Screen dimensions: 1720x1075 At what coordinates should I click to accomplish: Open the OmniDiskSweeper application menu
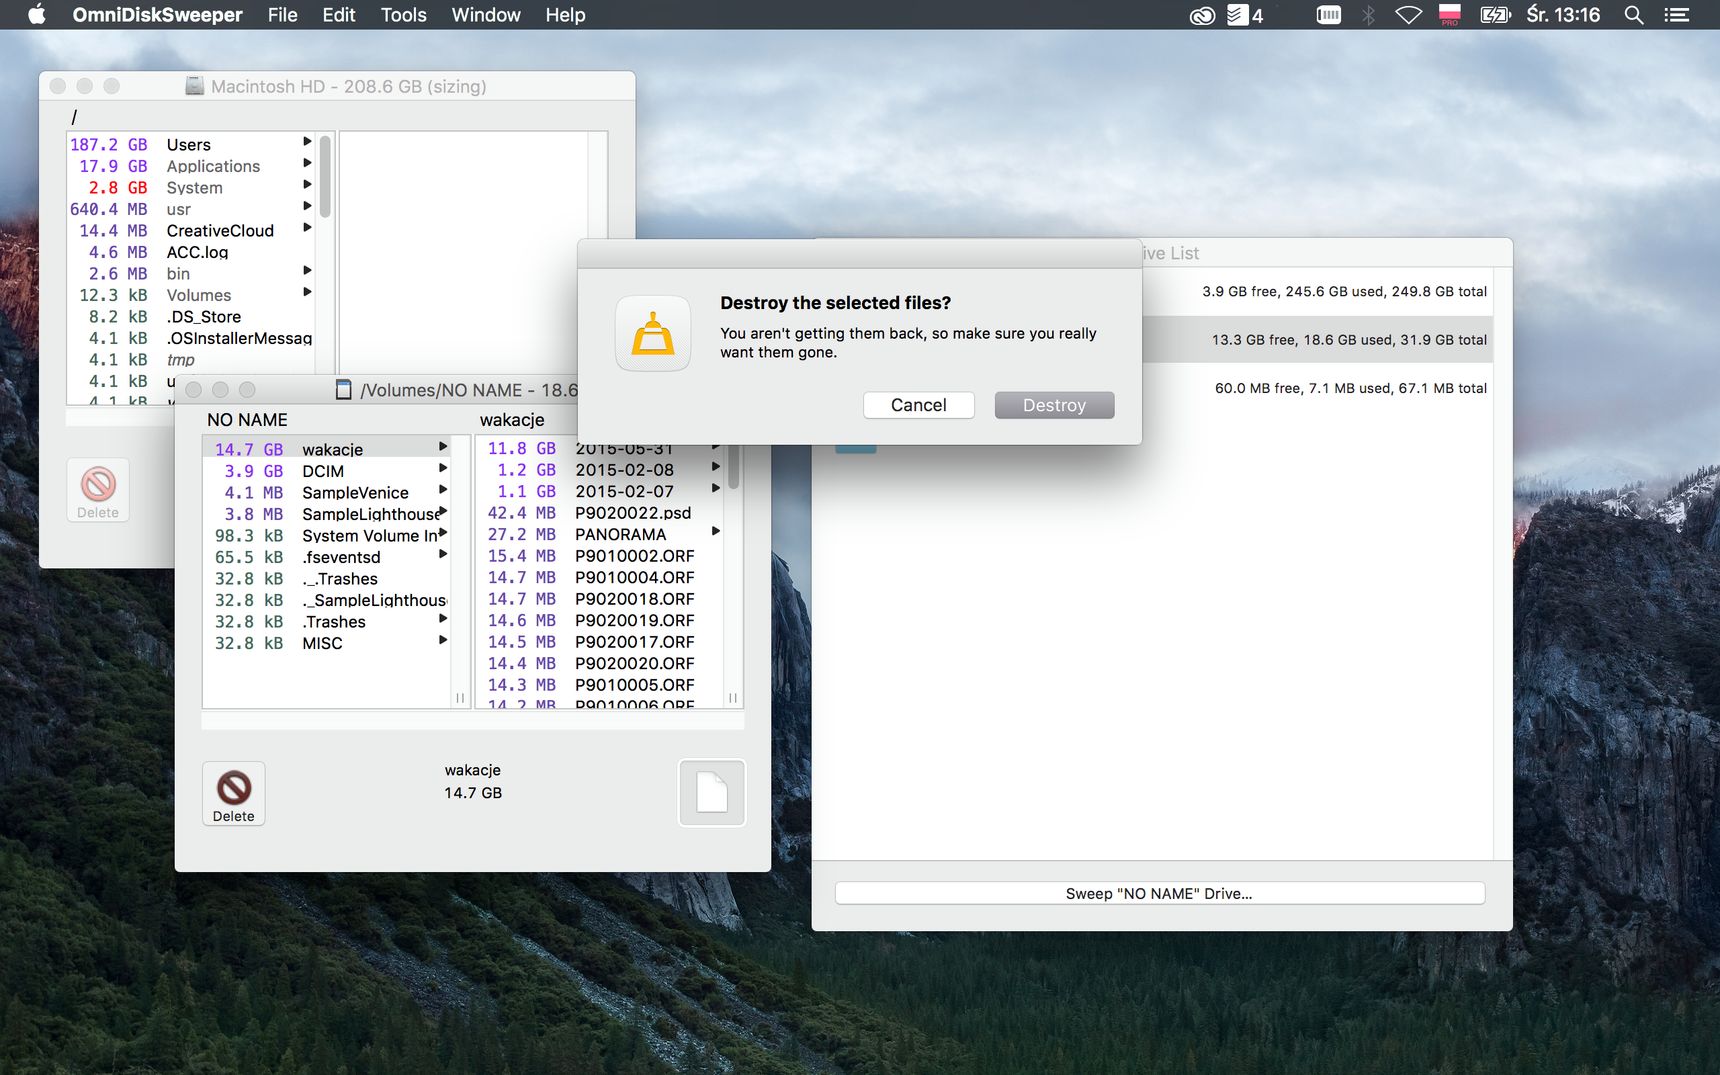pyautogui.click(x=157, y=15)
